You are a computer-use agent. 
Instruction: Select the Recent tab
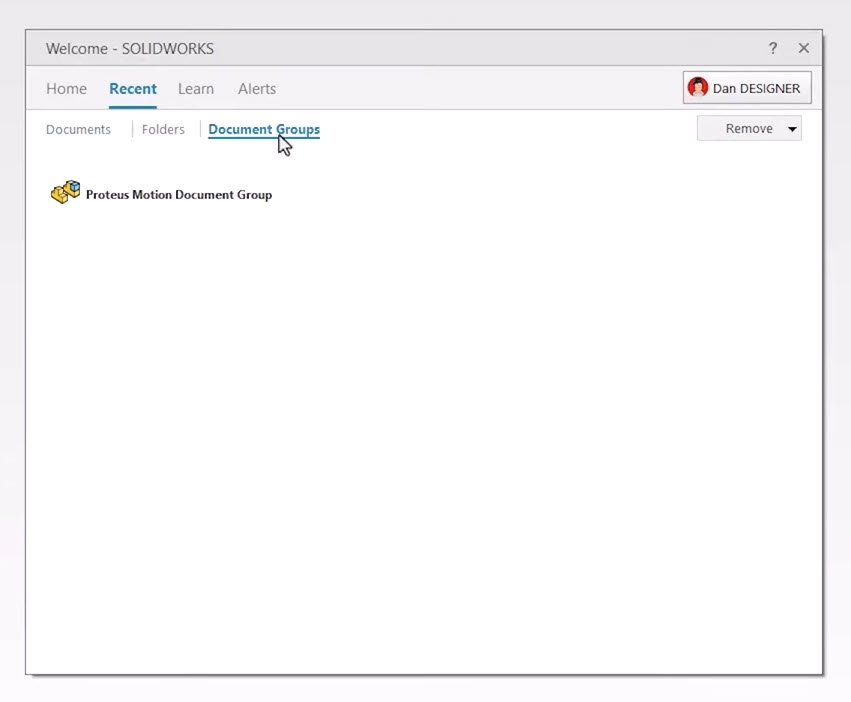[x=132, y=89]
